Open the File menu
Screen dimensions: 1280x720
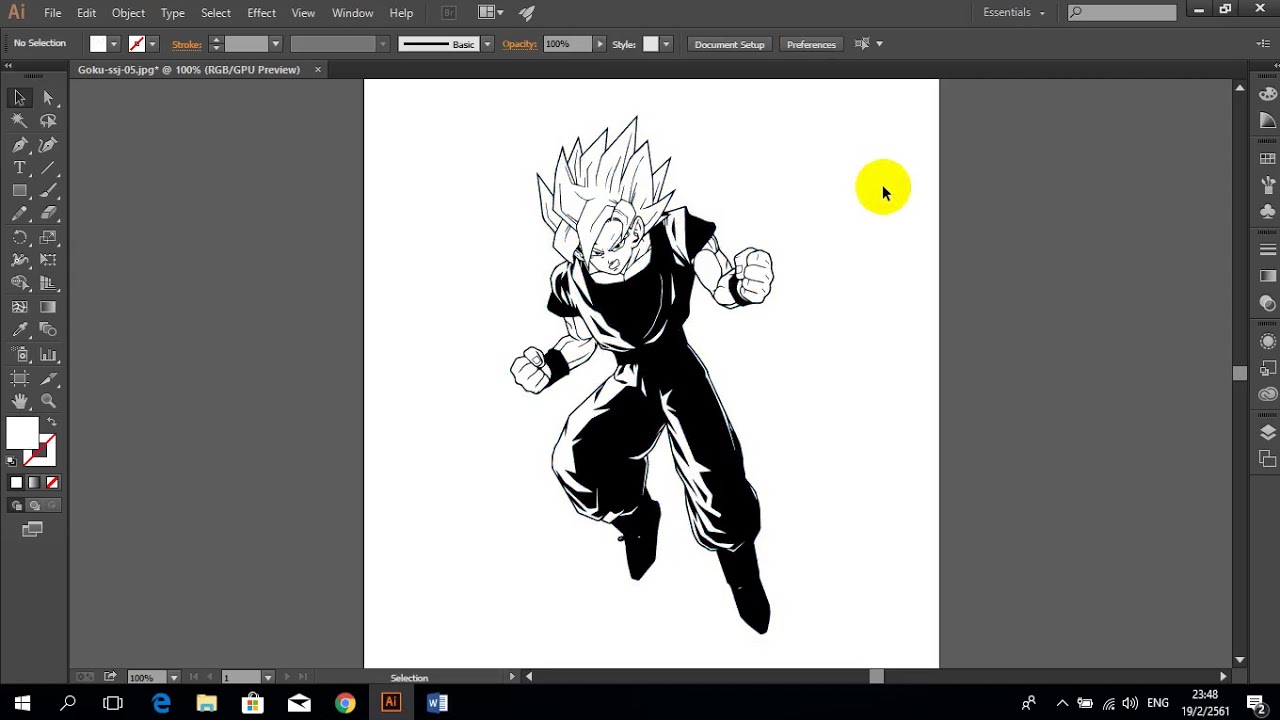pos(53,13)
